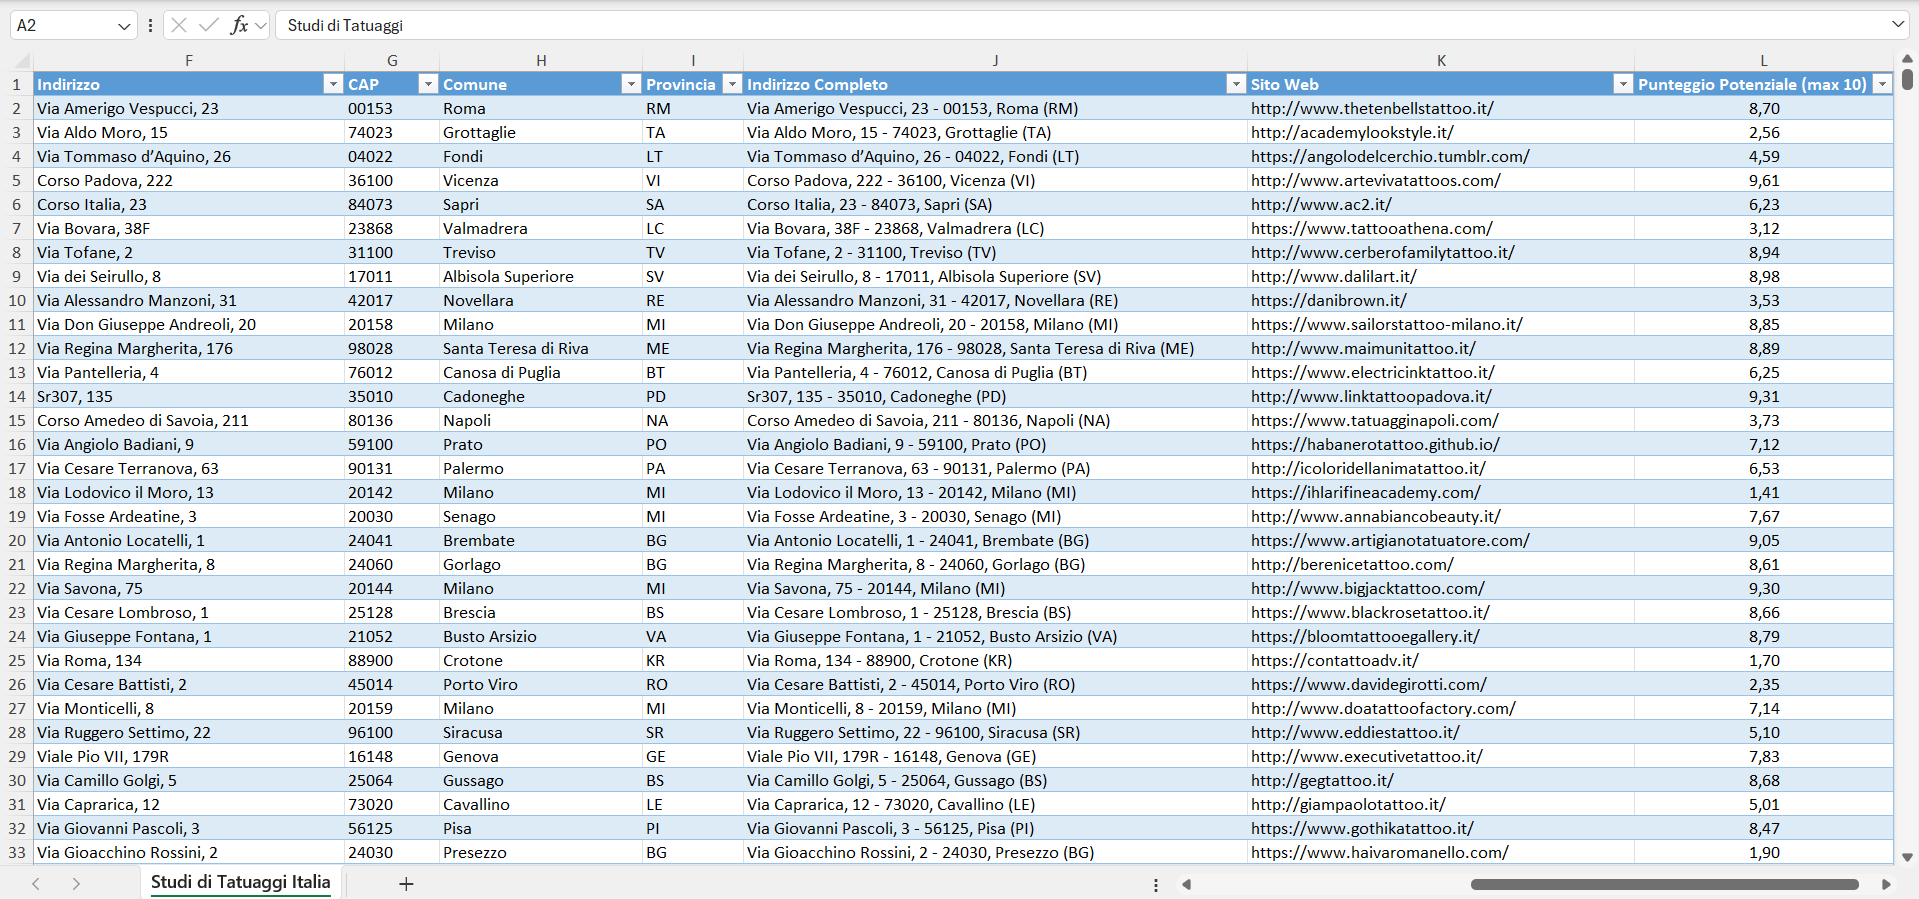
Task: Go to next sheet arrow
Action: coord(76,884)
